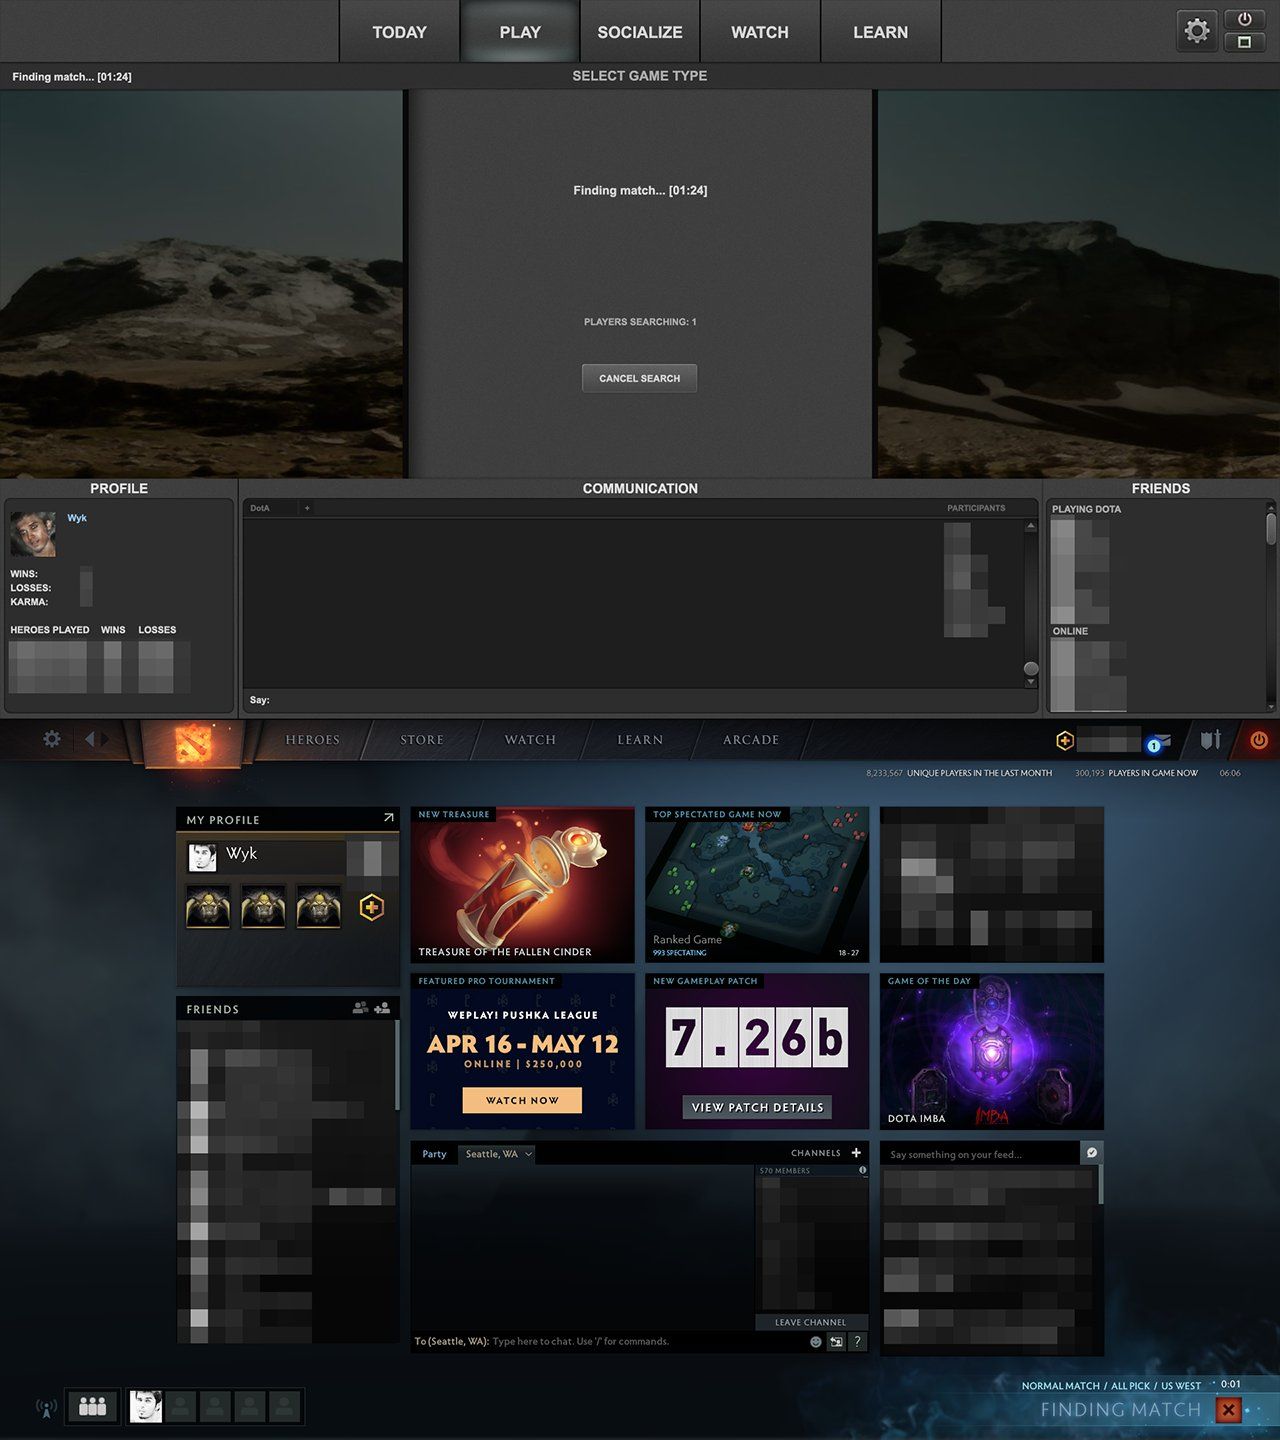The image size is (1280, 1440).
Task: Click the forward arrow in dashboard bar
Action: tap(104, 739)
